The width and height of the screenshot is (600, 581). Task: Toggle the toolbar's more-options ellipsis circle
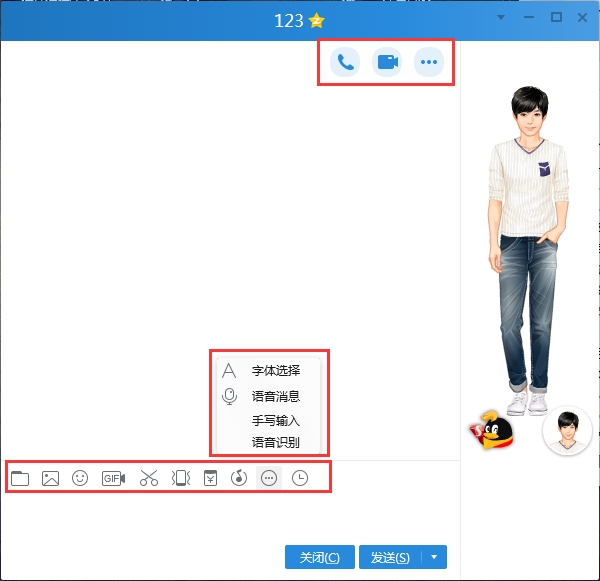(269, 478)
